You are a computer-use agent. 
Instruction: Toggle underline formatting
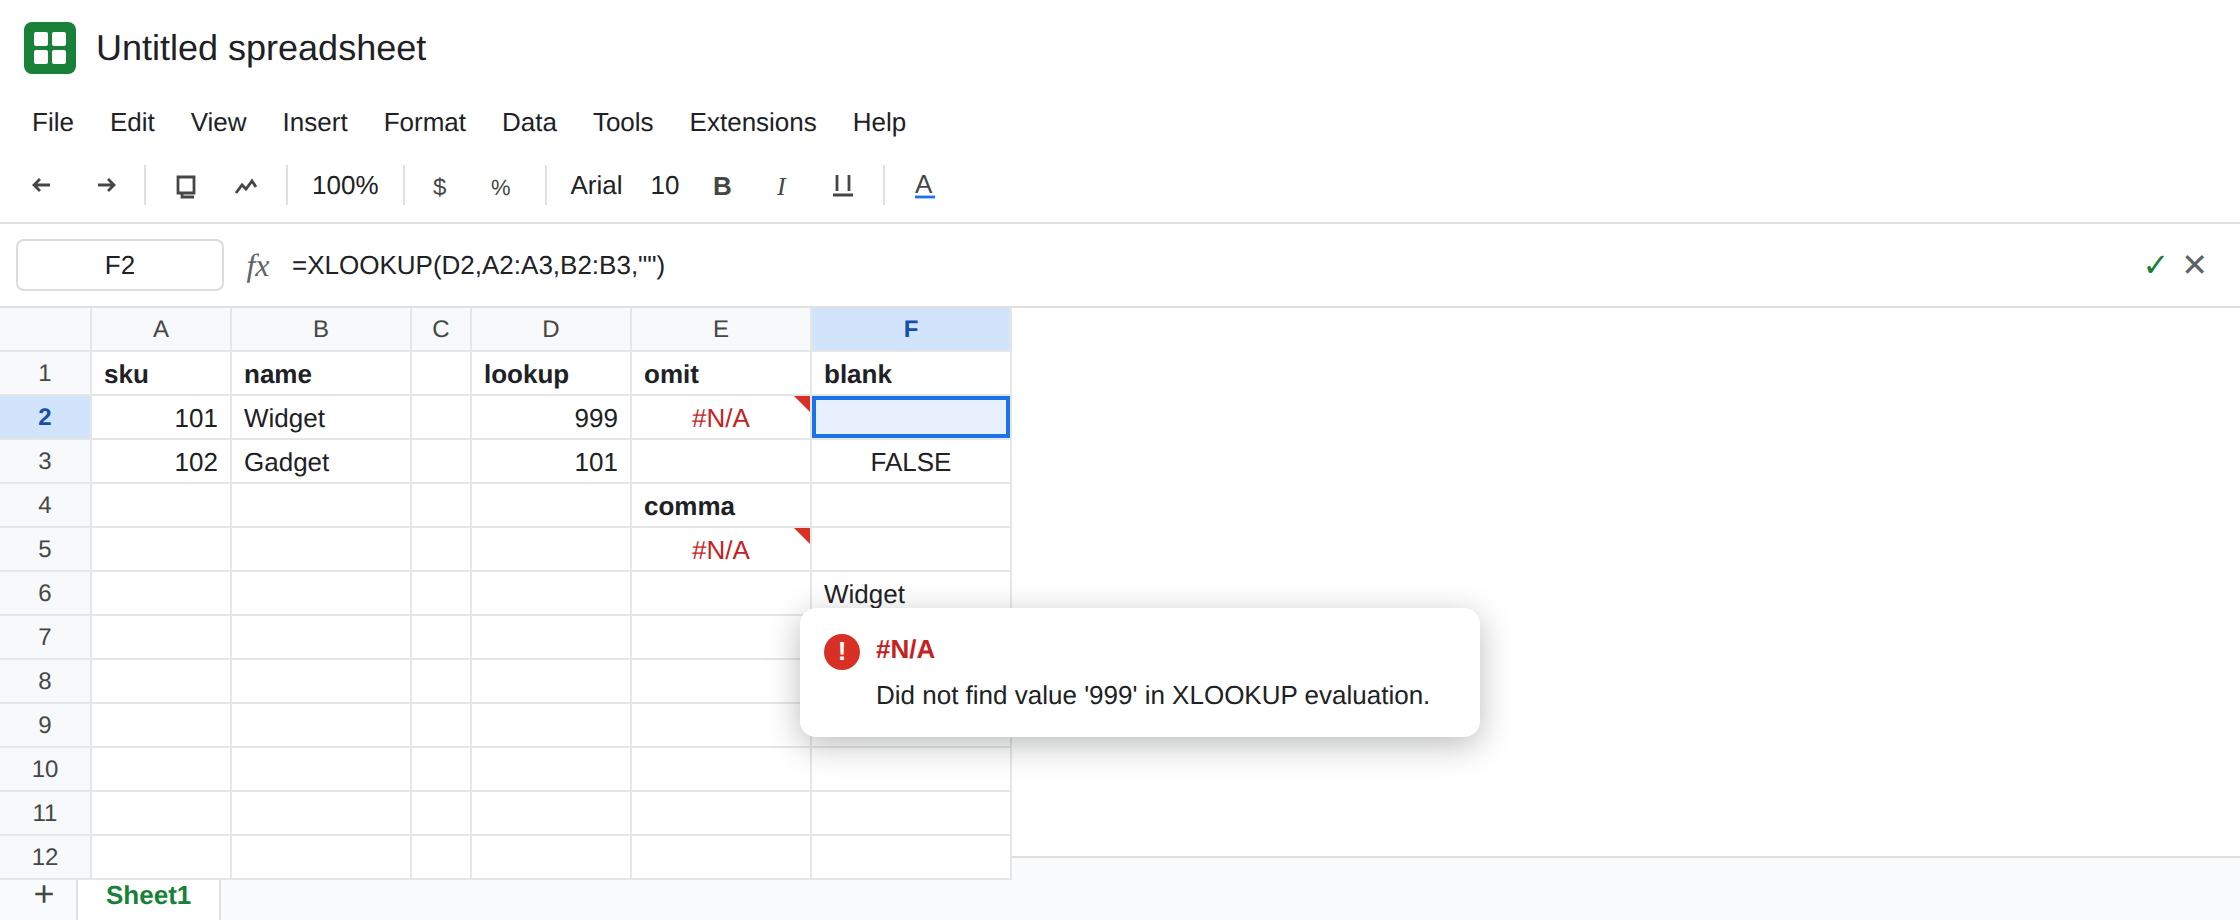click(843, 186)
